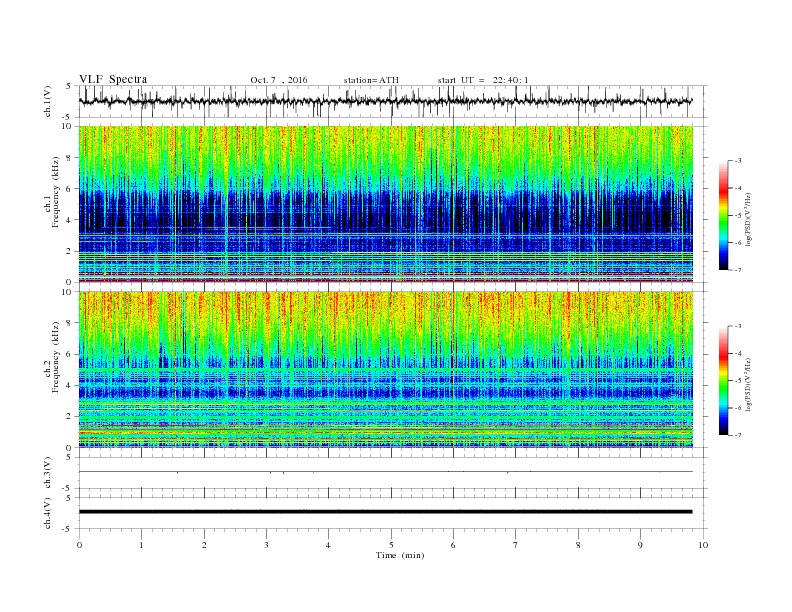Click the 'ch.3(V)' axis label
The width and height of the screenshot is (792, 612).
tap(48, 473)
